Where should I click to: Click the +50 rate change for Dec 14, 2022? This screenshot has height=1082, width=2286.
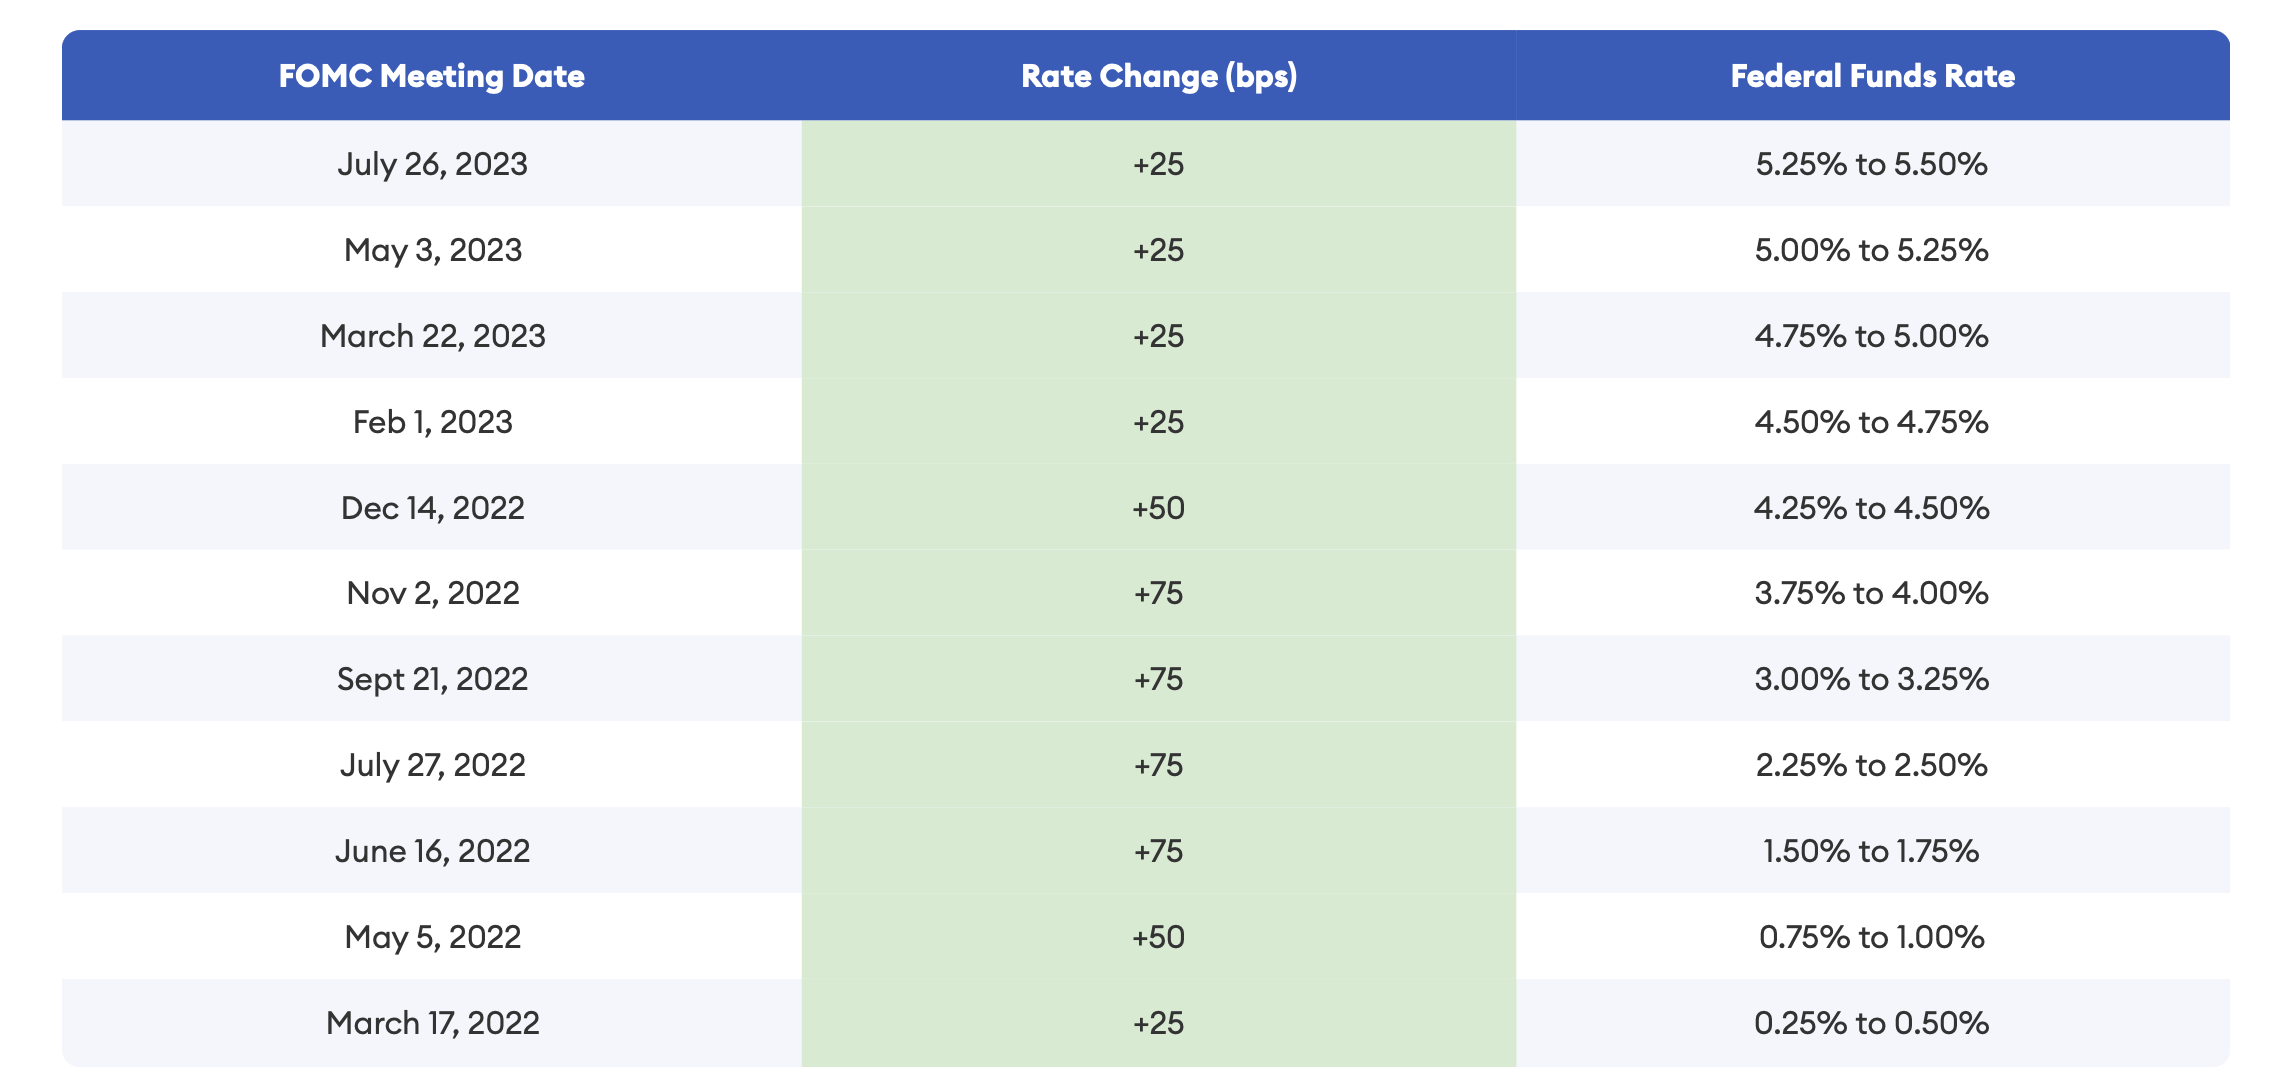pyautogui.click(x=1158, y=508)
